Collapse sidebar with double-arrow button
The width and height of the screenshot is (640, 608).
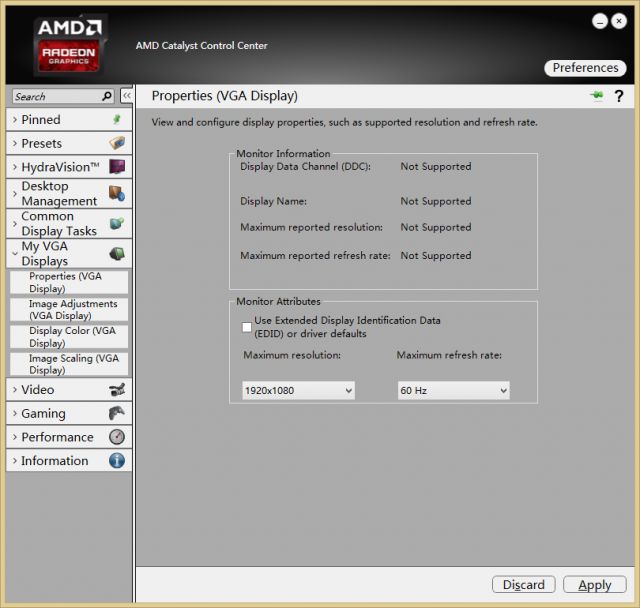tap(127, 96)
